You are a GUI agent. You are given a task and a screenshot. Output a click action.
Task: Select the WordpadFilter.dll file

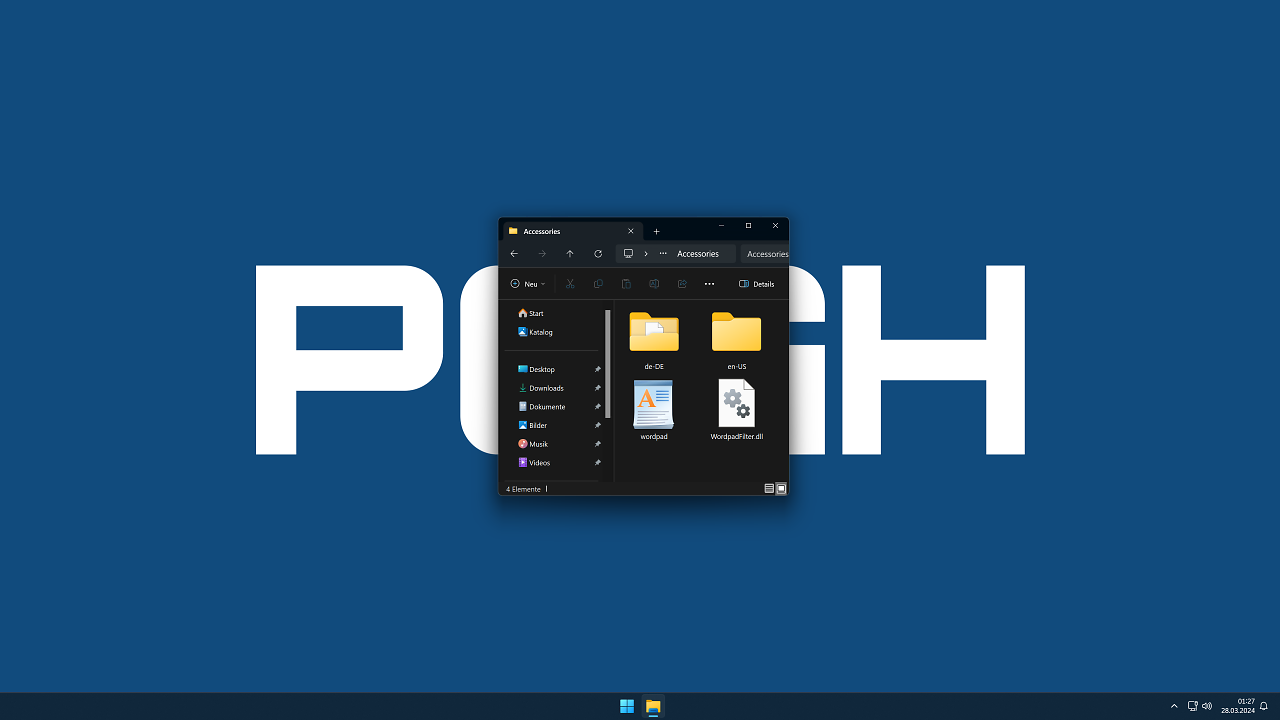point(737,410)
